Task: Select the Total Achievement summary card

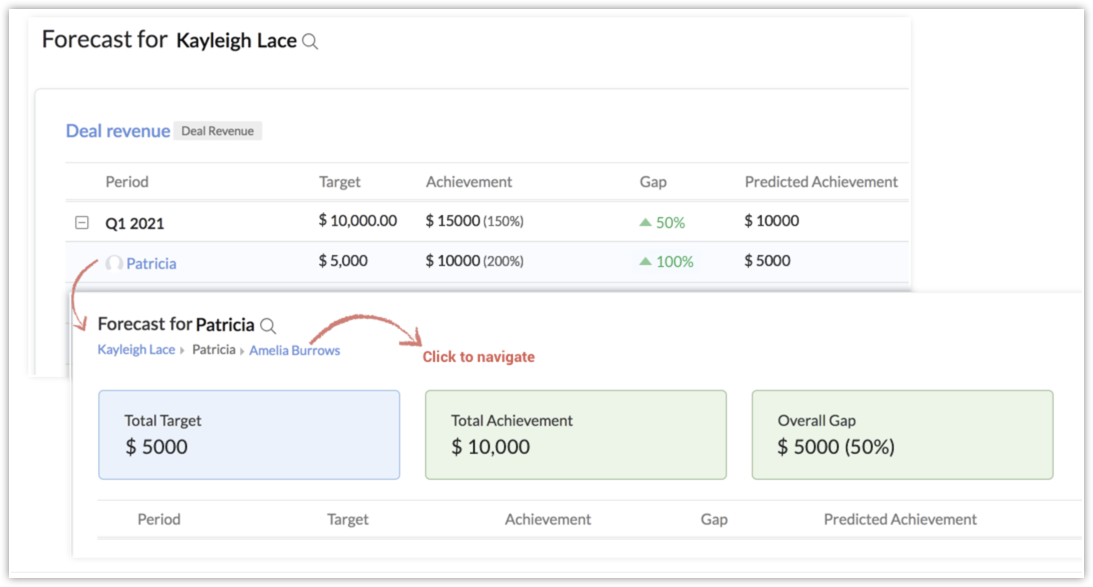Action: (x=575, y=434)
